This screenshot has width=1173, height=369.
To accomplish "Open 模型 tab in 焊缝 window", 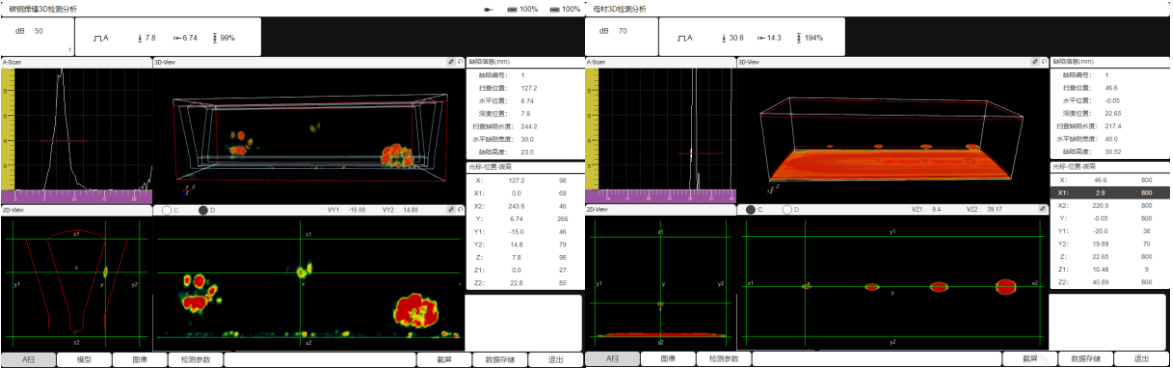I will click(x=85, y=359).
